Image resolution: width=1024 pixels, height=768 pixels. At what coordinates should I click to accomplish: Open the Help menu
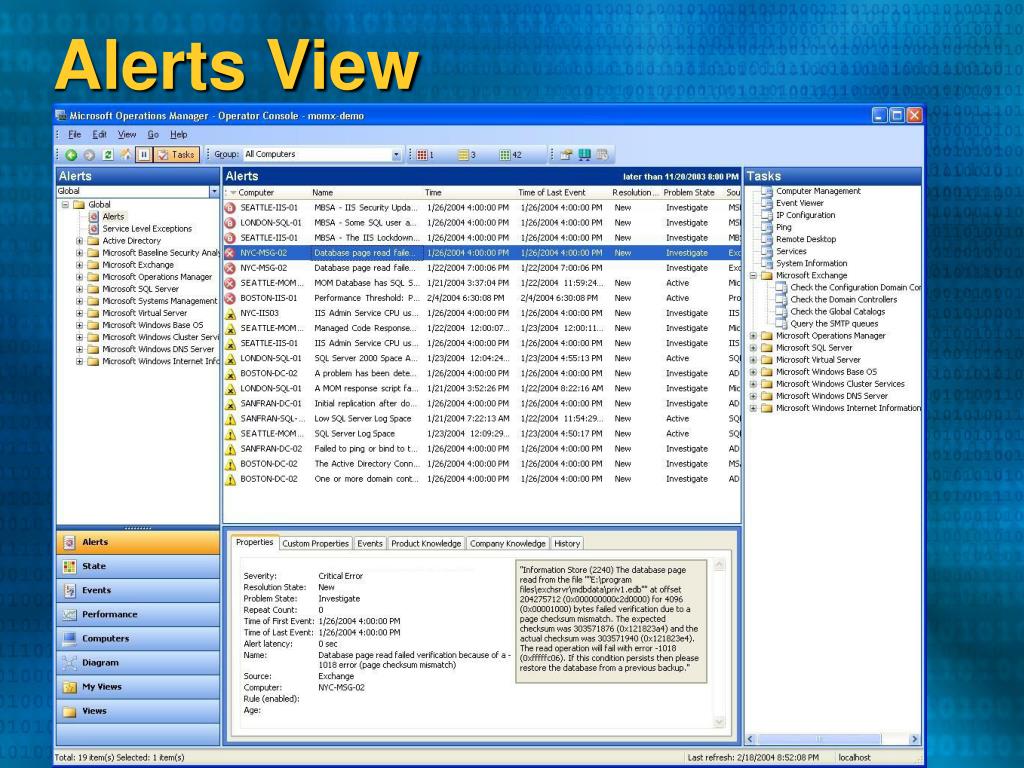click(179, 135)
